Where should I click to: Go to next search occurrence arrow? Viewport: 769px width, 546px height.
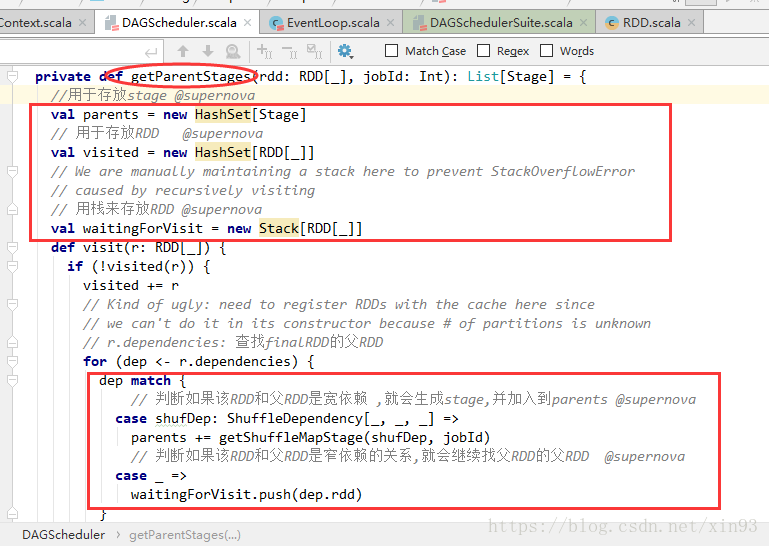coord(208,51)
